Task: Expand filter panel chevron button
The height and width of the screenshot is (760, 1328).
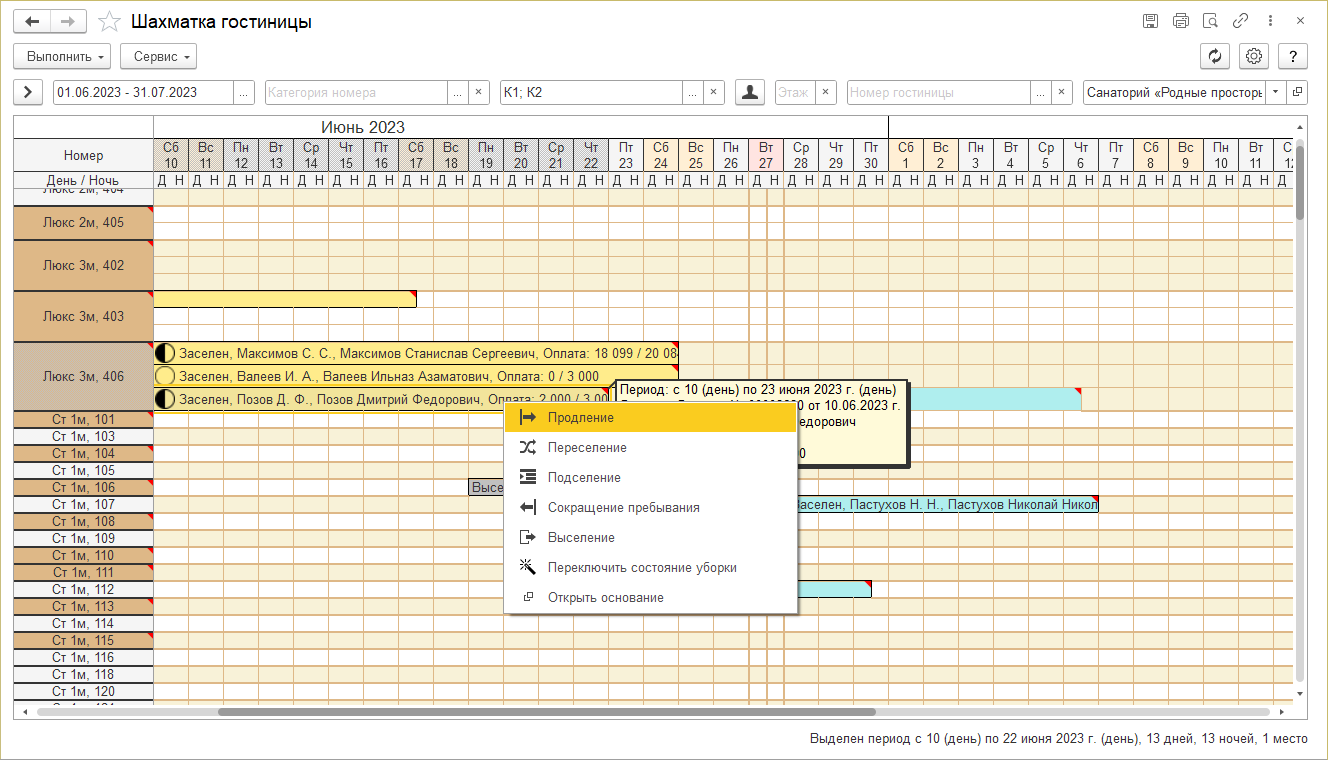Action: [27, 92]
